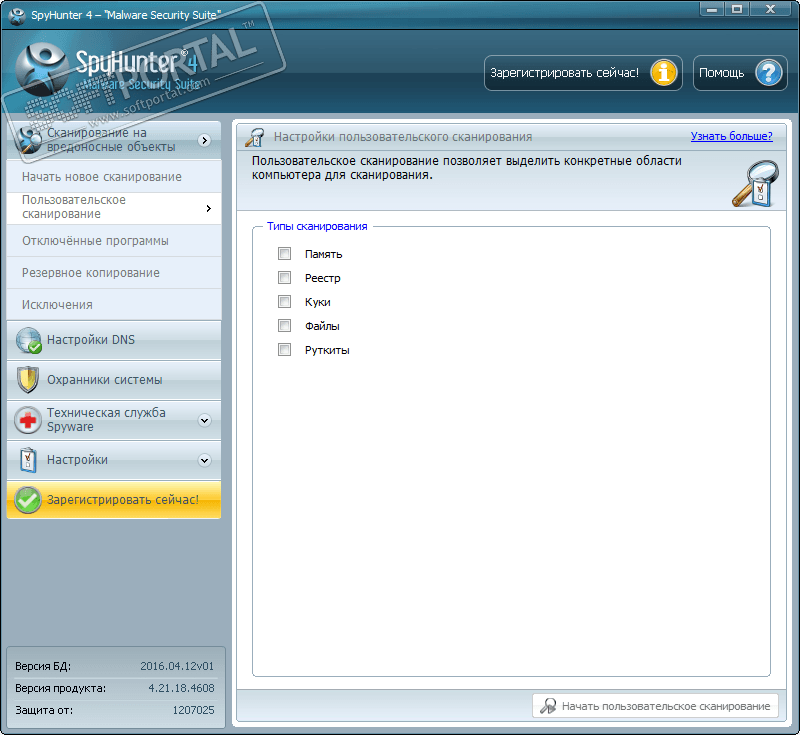Image resolution: width=800 pixels, height=735 pixels.
Task: Click the custom scan settings header icon
Action: click(x=255, y=137)
